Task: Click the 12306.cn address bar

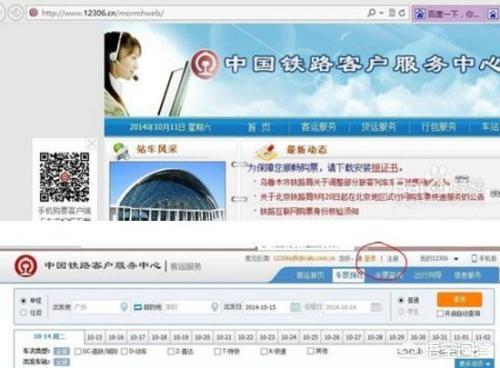Action: [x=197, y=13]
